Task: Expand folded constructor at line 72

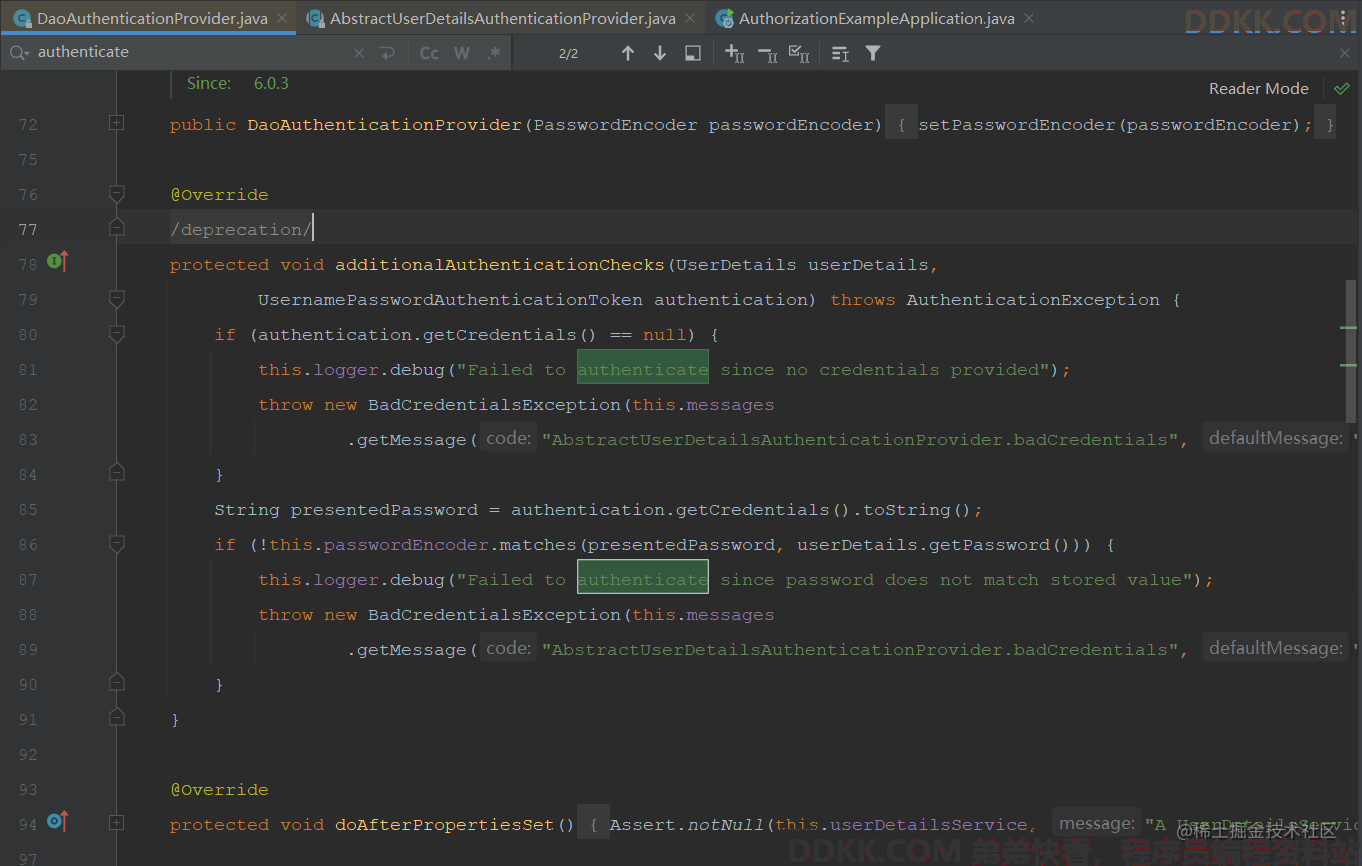Action: [117, 123]
